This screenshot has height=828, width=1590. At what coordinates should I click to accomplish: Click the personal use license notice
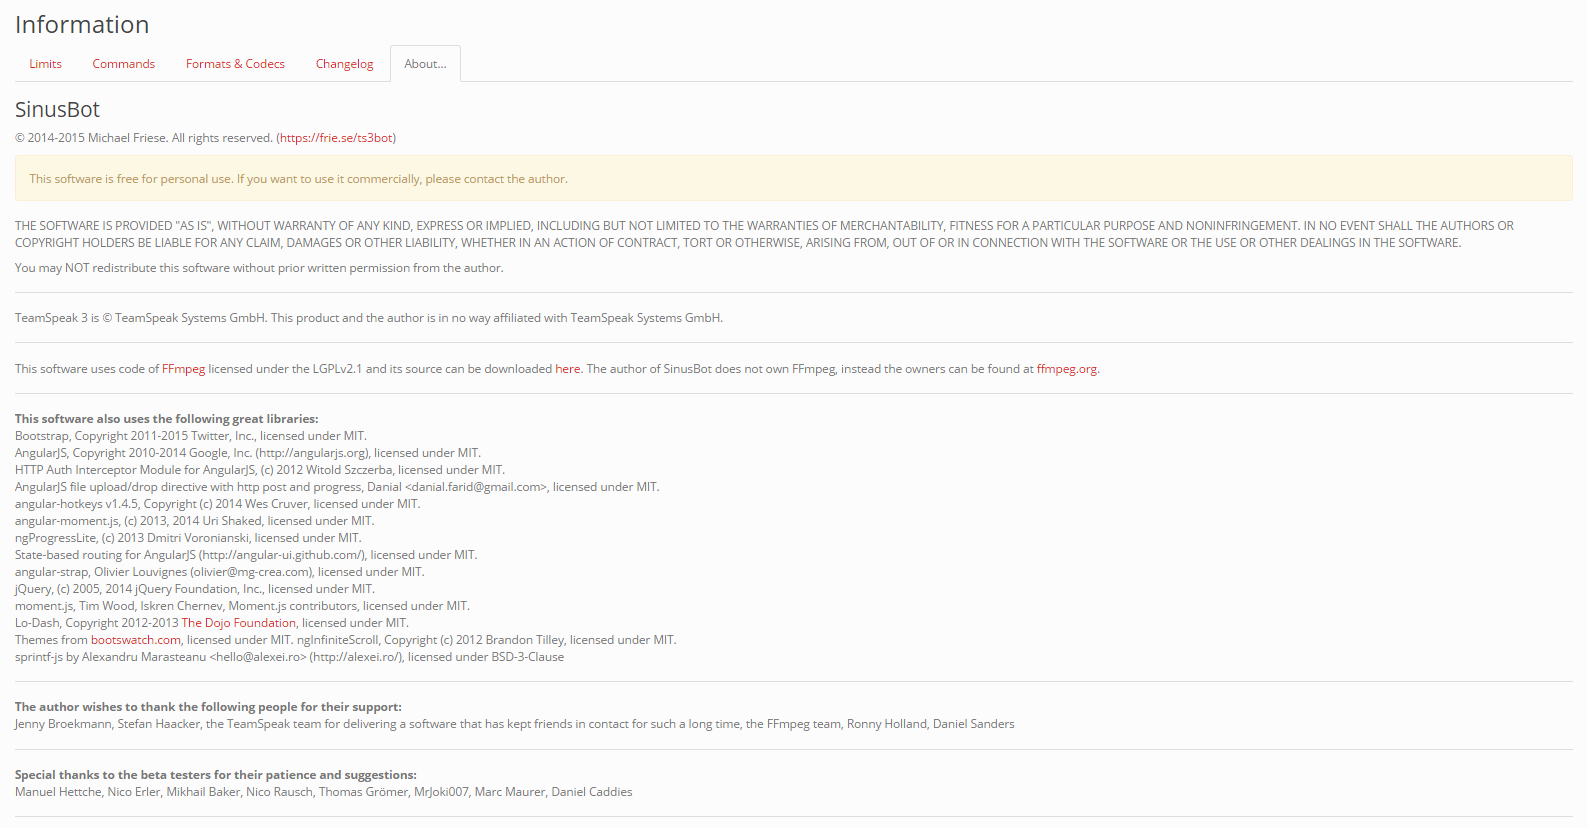794,179
